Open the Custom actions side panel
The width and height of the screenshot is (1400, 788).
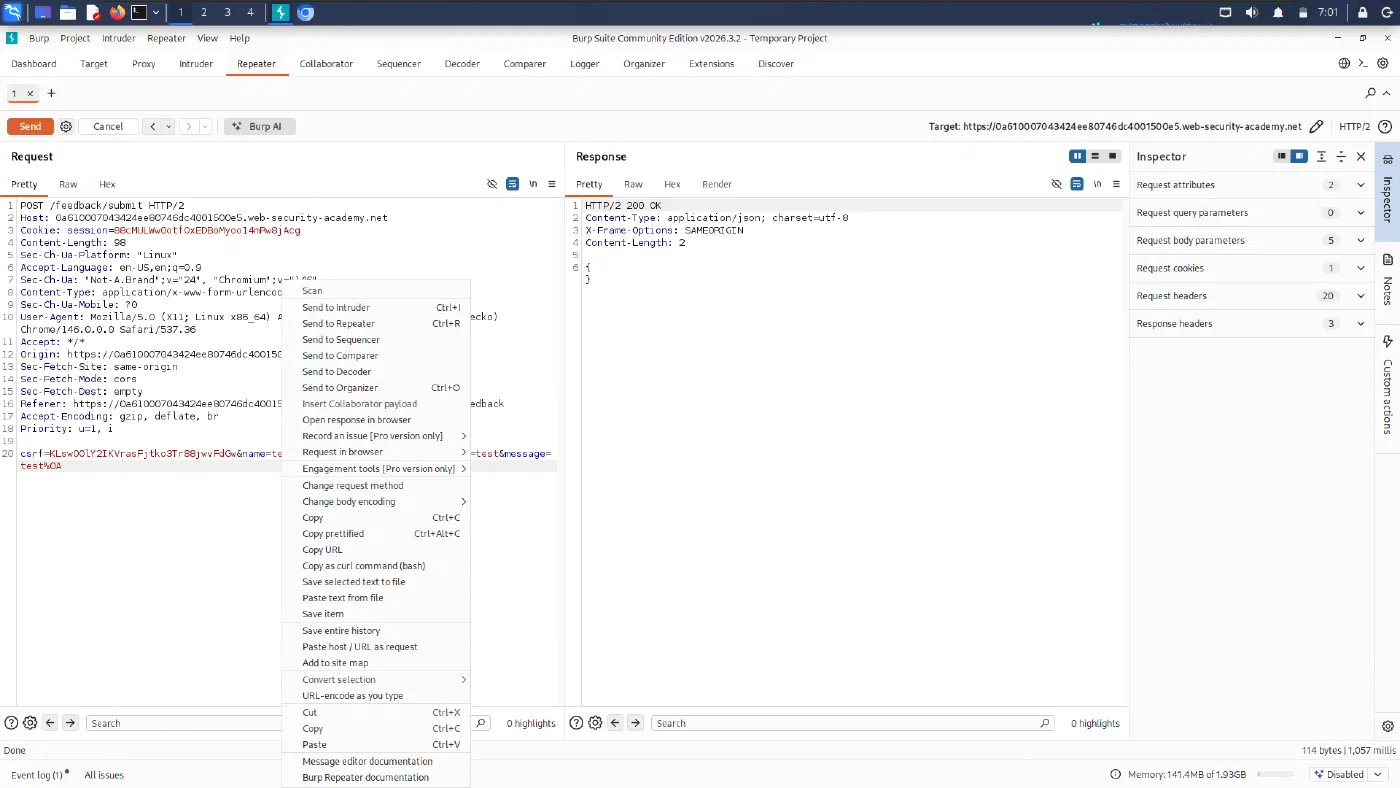[x=1387, y=386]
